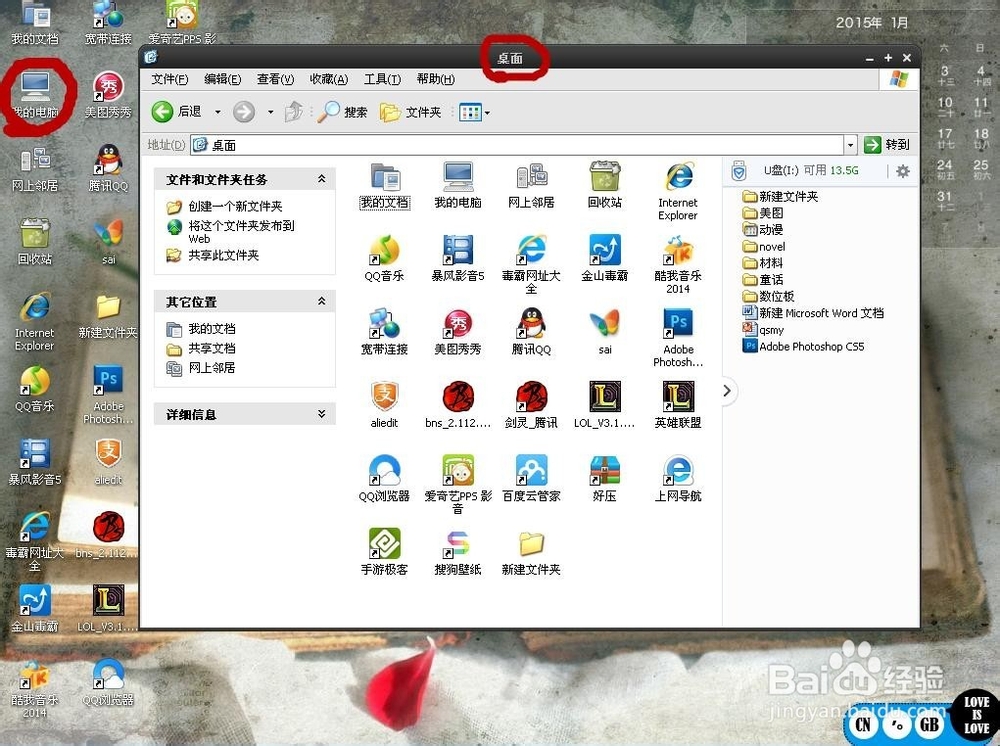1000x746 pixels.
Task: Open the address bar dropdown arrow
Action: [850, 145]
